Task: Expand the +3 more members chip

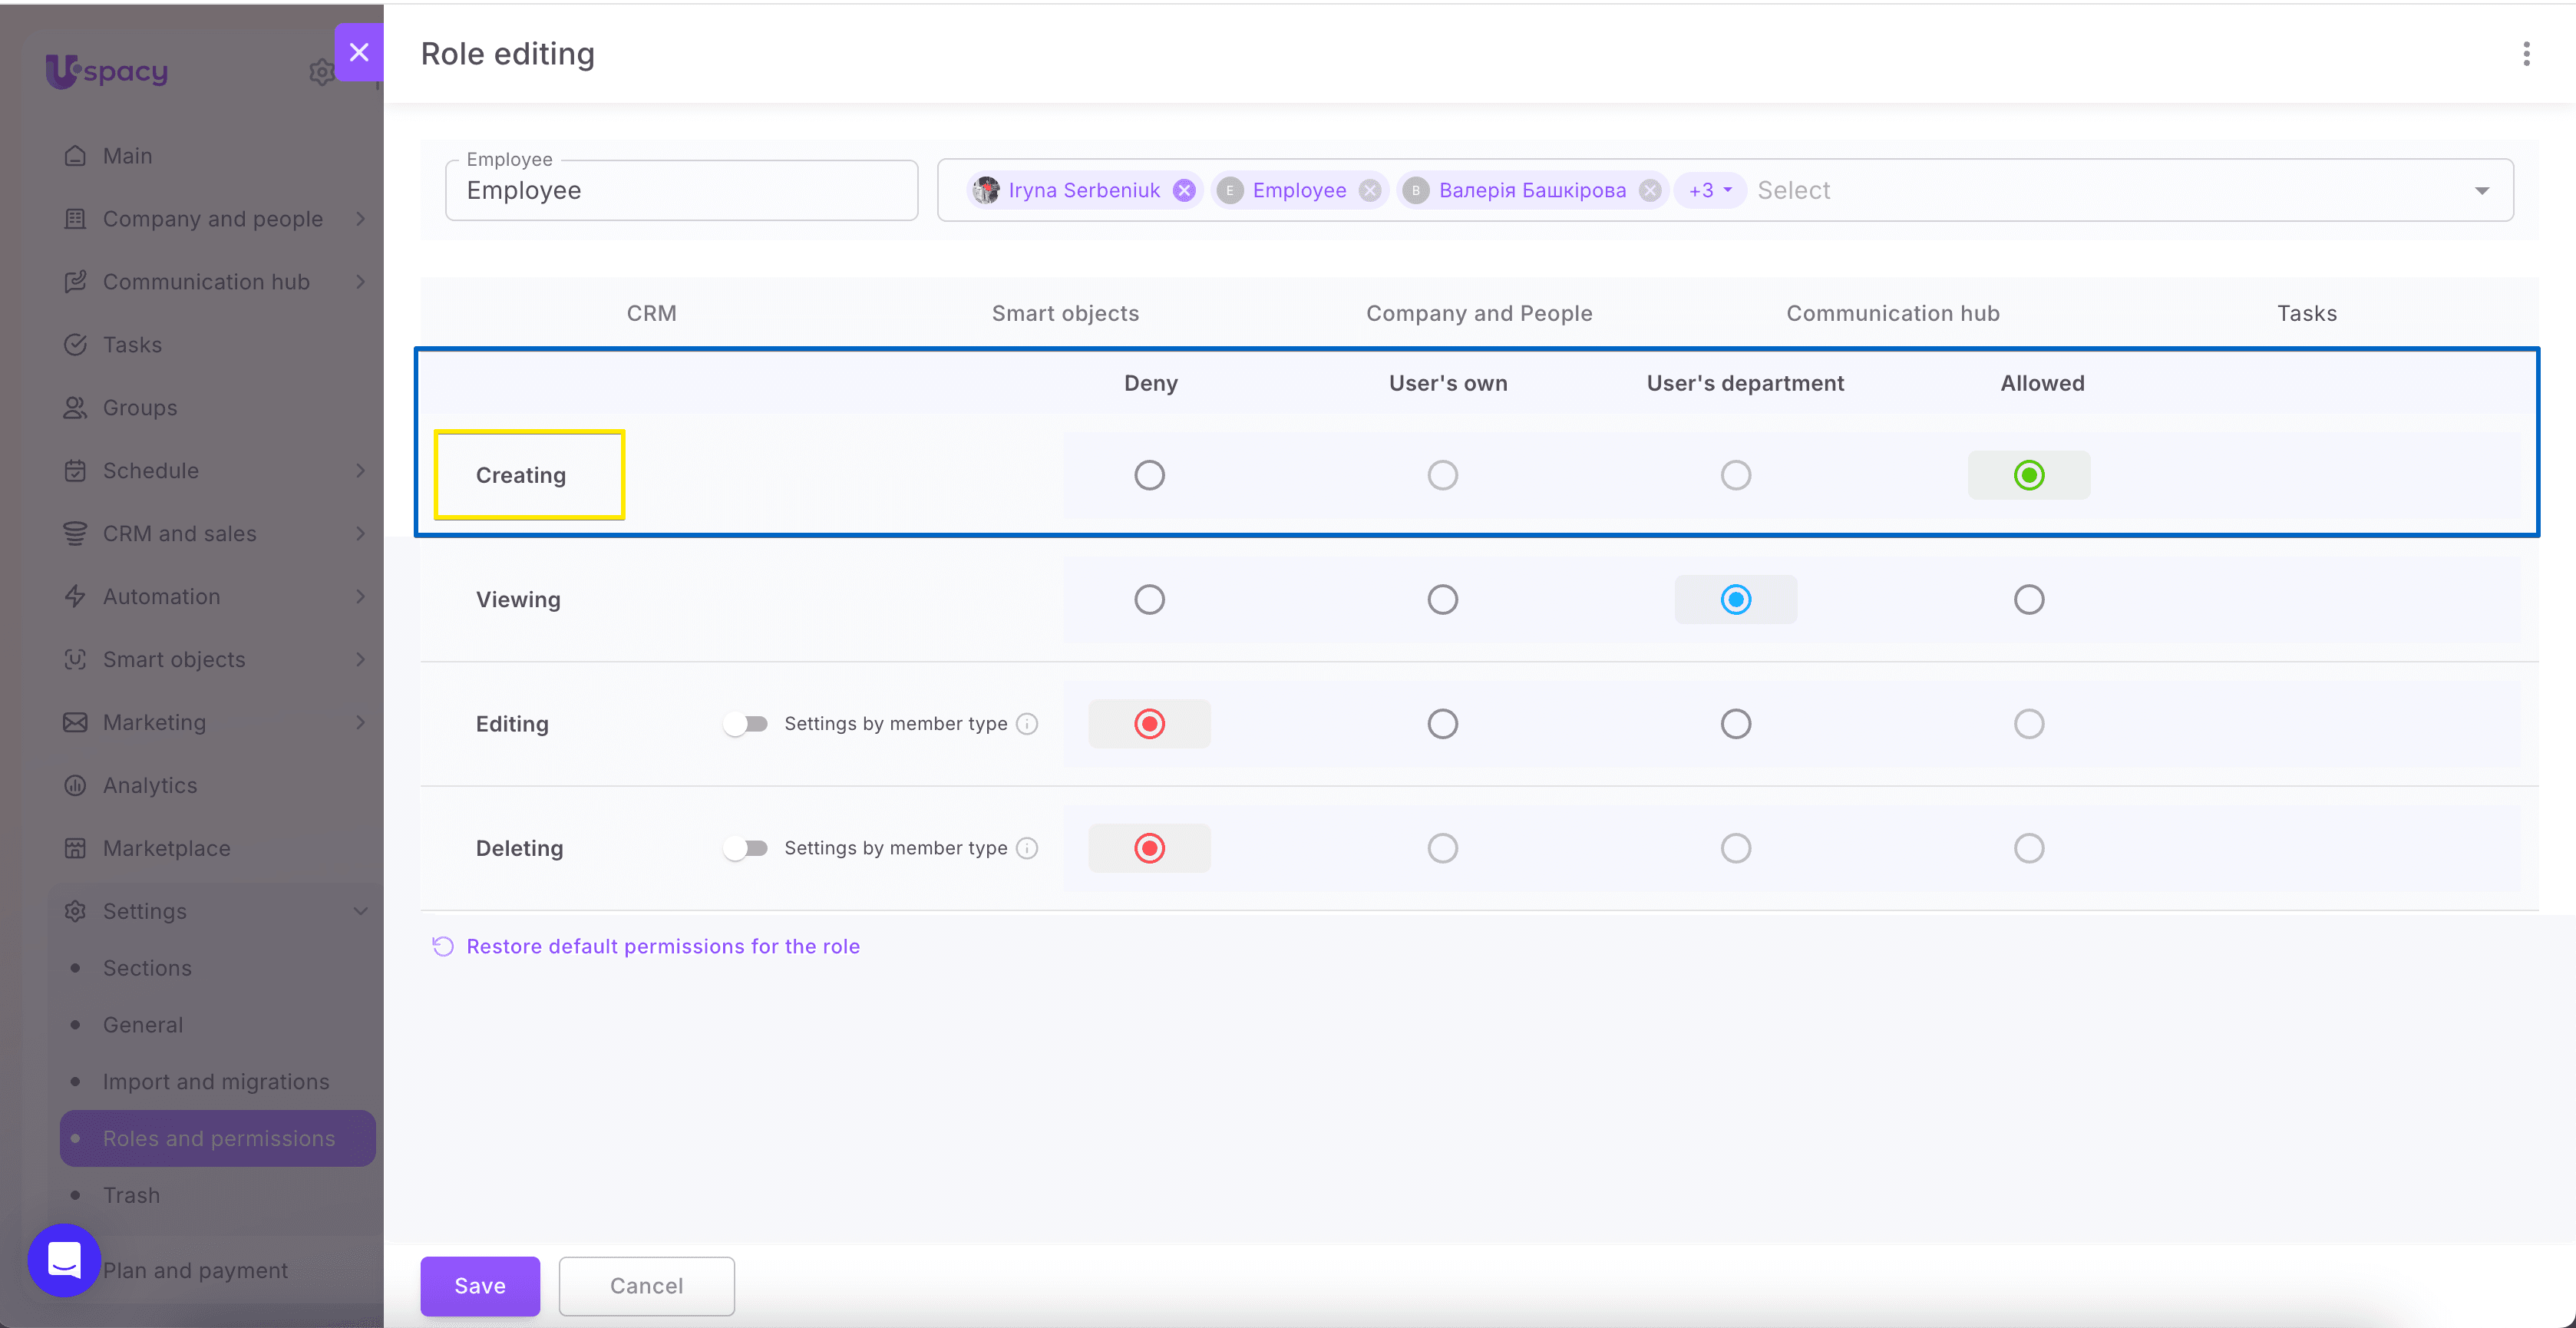Action: point(1710,190)
